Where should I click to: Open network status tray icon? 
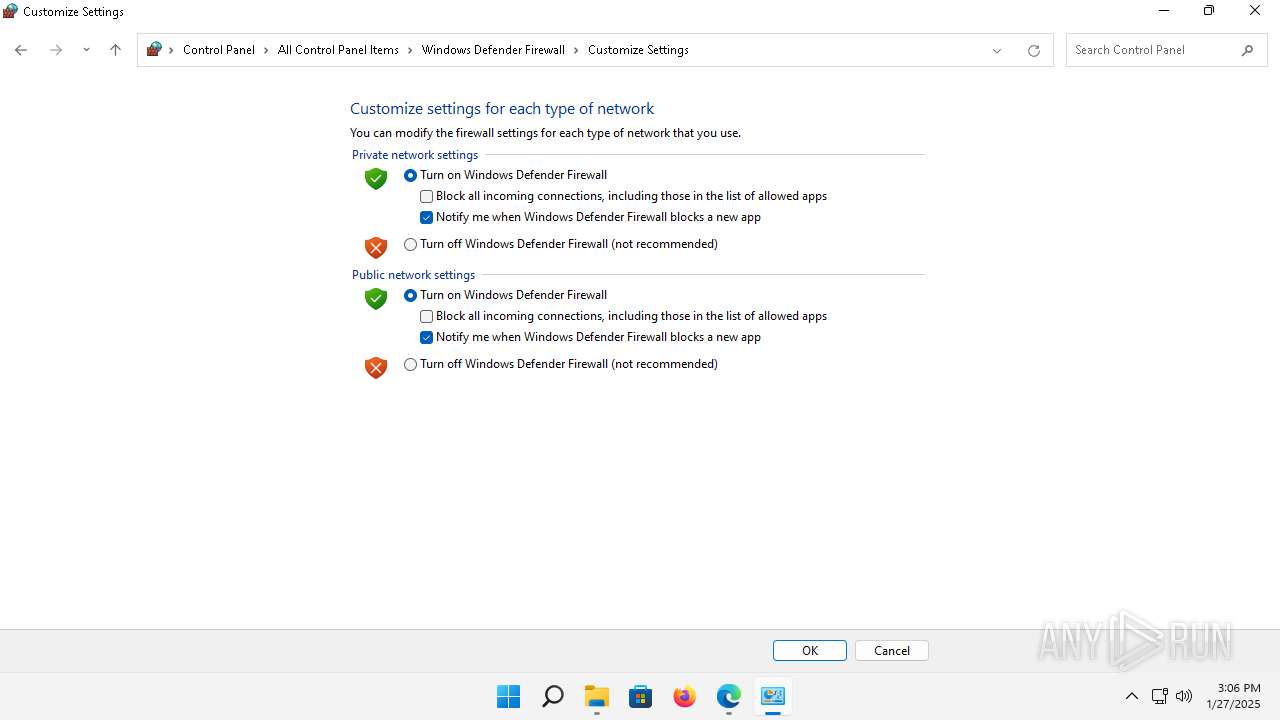pos(1160,696)
